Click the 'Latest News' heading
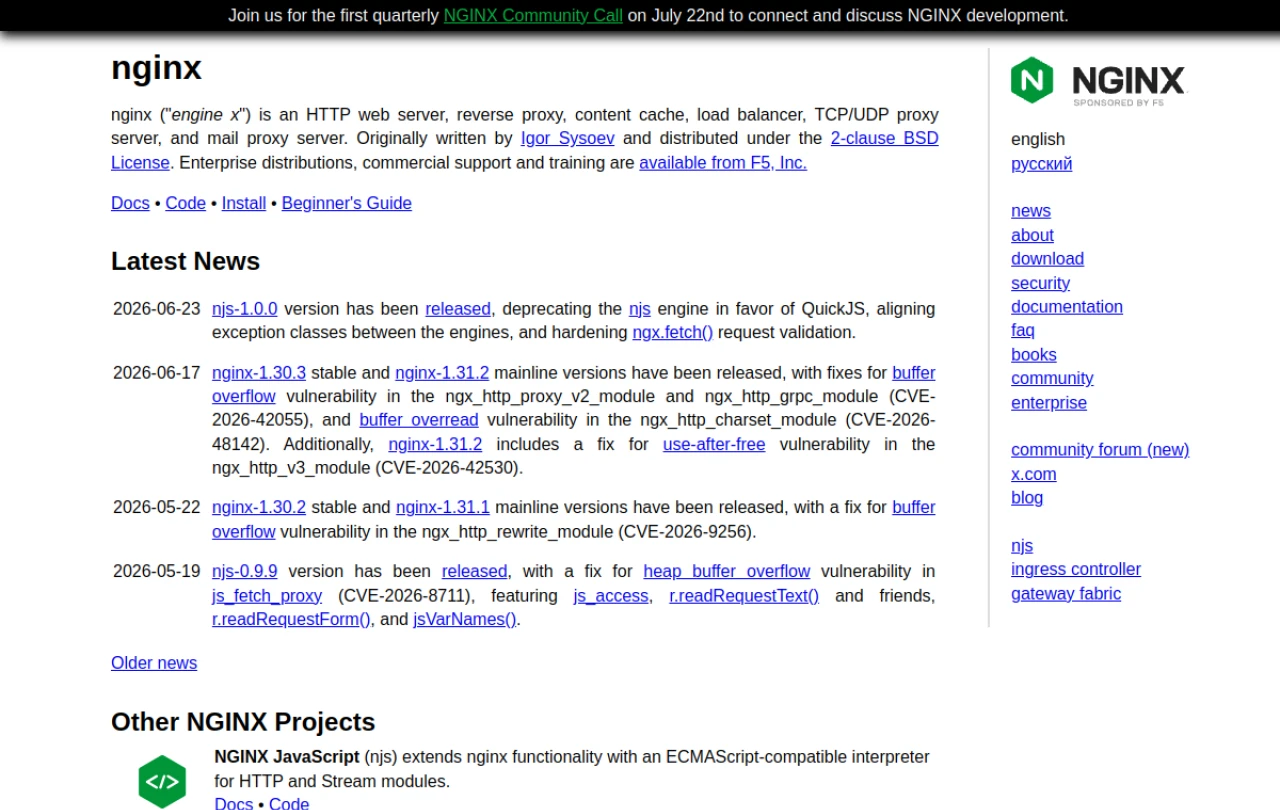1280x810 pixels. (185, 261)
